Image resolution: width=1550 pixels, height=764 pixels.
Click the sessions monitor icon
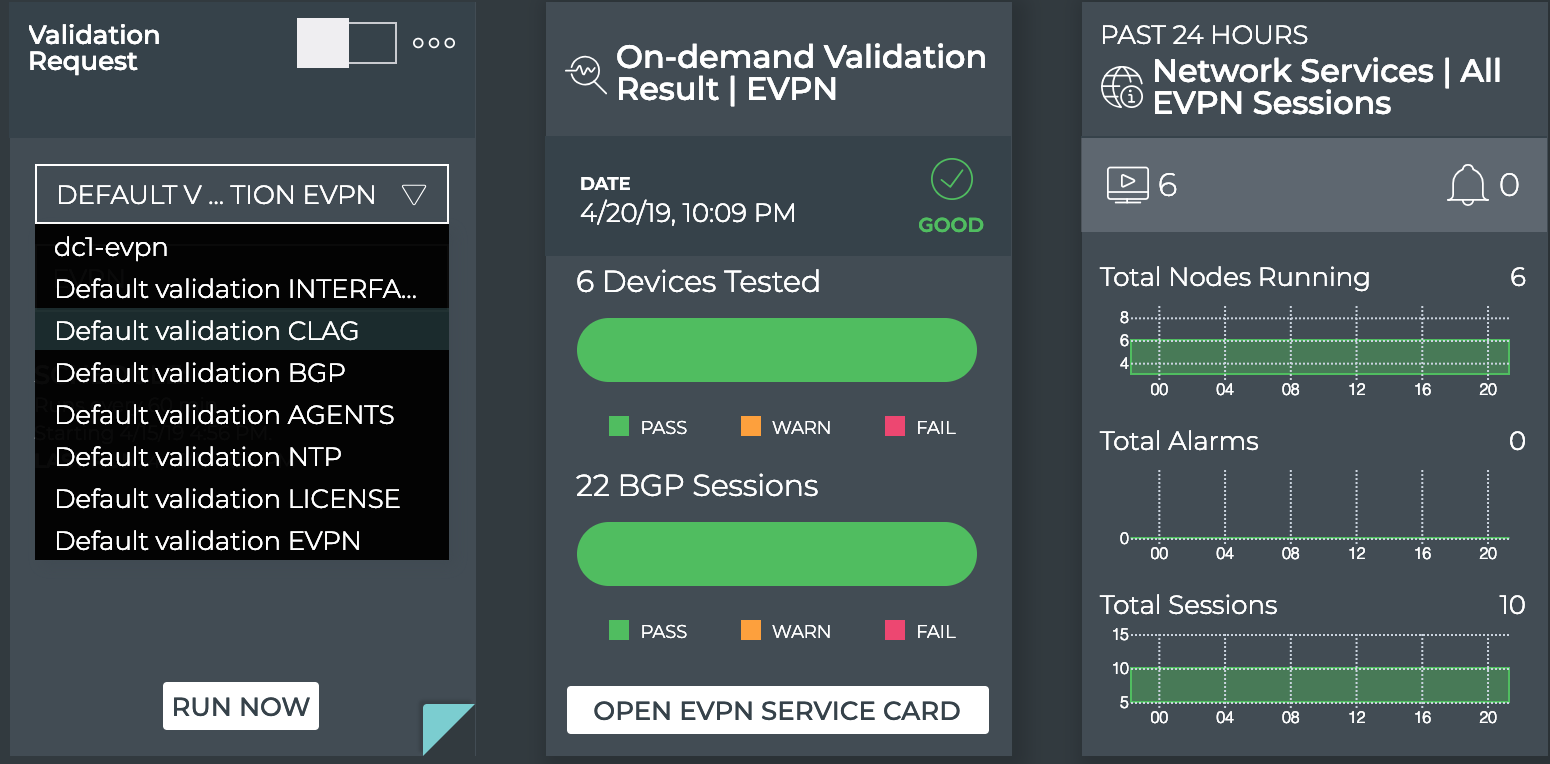(x=1127, y=185)
